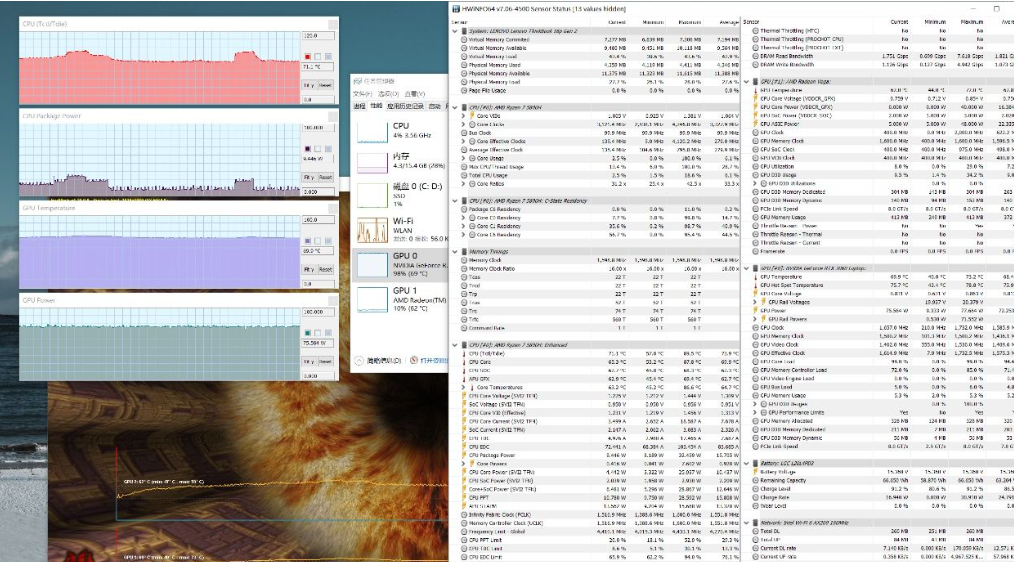This screenshot has width=1014, height=562.
Task: Click the sensor icon beside Physical Memory Used
Action: (464, 65)
